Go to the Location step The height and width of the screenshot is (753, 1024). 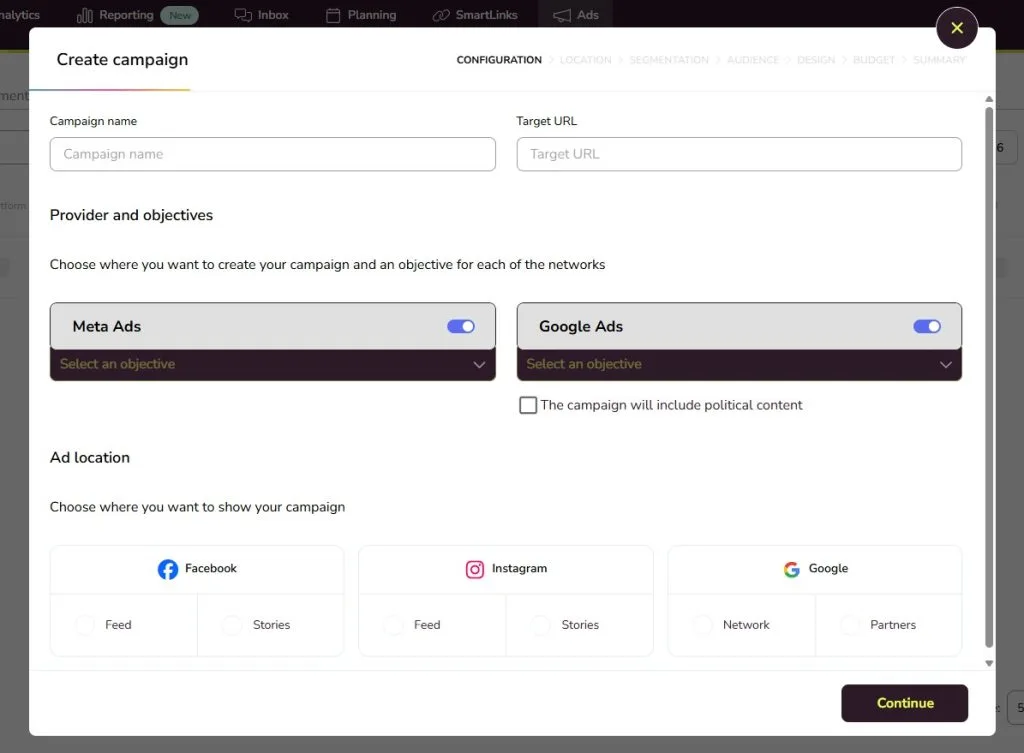coord(585,60)
